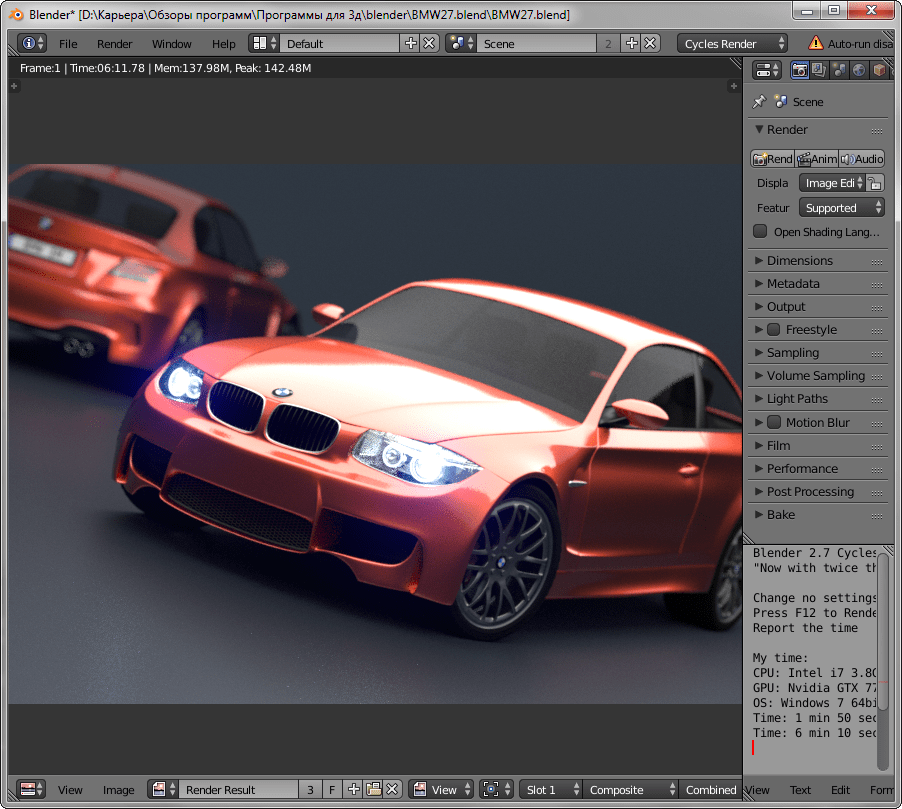
Task: Toggle the lock interface padlock icon
Action: [x=875, y=183]
